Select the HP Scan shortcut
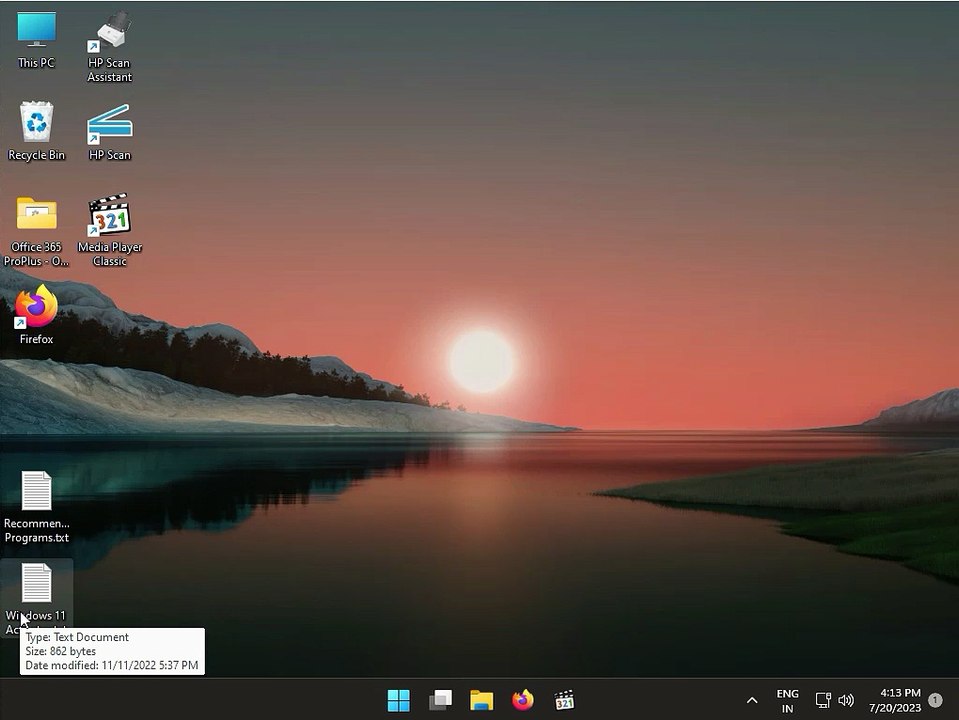Viewport: 959px width, 720px height. click(109, 131)
